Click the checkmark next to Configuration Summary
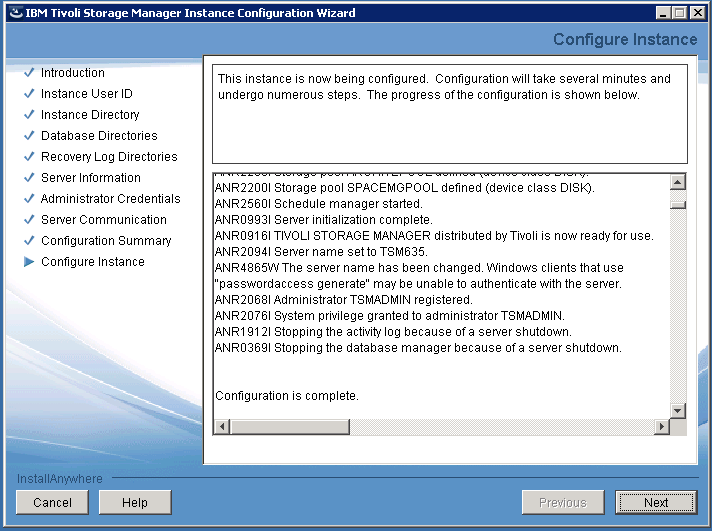This screenshot has height=531, width=712. point(29,240)
